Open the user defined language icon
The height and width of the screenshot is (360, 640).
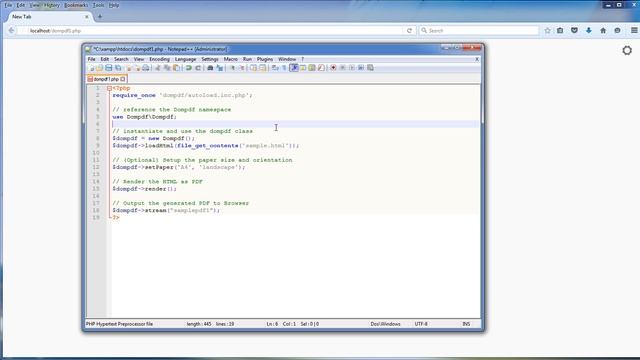click(303, 68)
